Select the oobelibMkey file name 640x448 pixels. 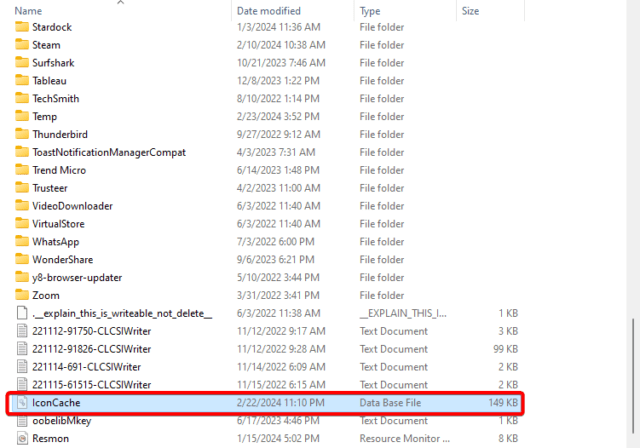pos(62,421)
